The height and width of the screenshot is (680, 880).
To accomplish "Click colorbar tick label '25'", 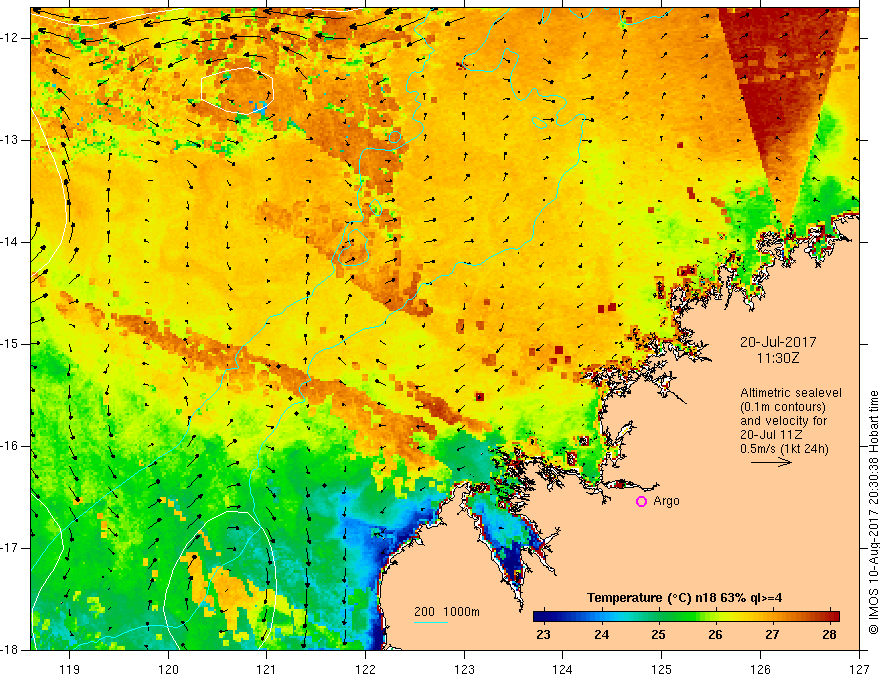I will tap(658, 635).
